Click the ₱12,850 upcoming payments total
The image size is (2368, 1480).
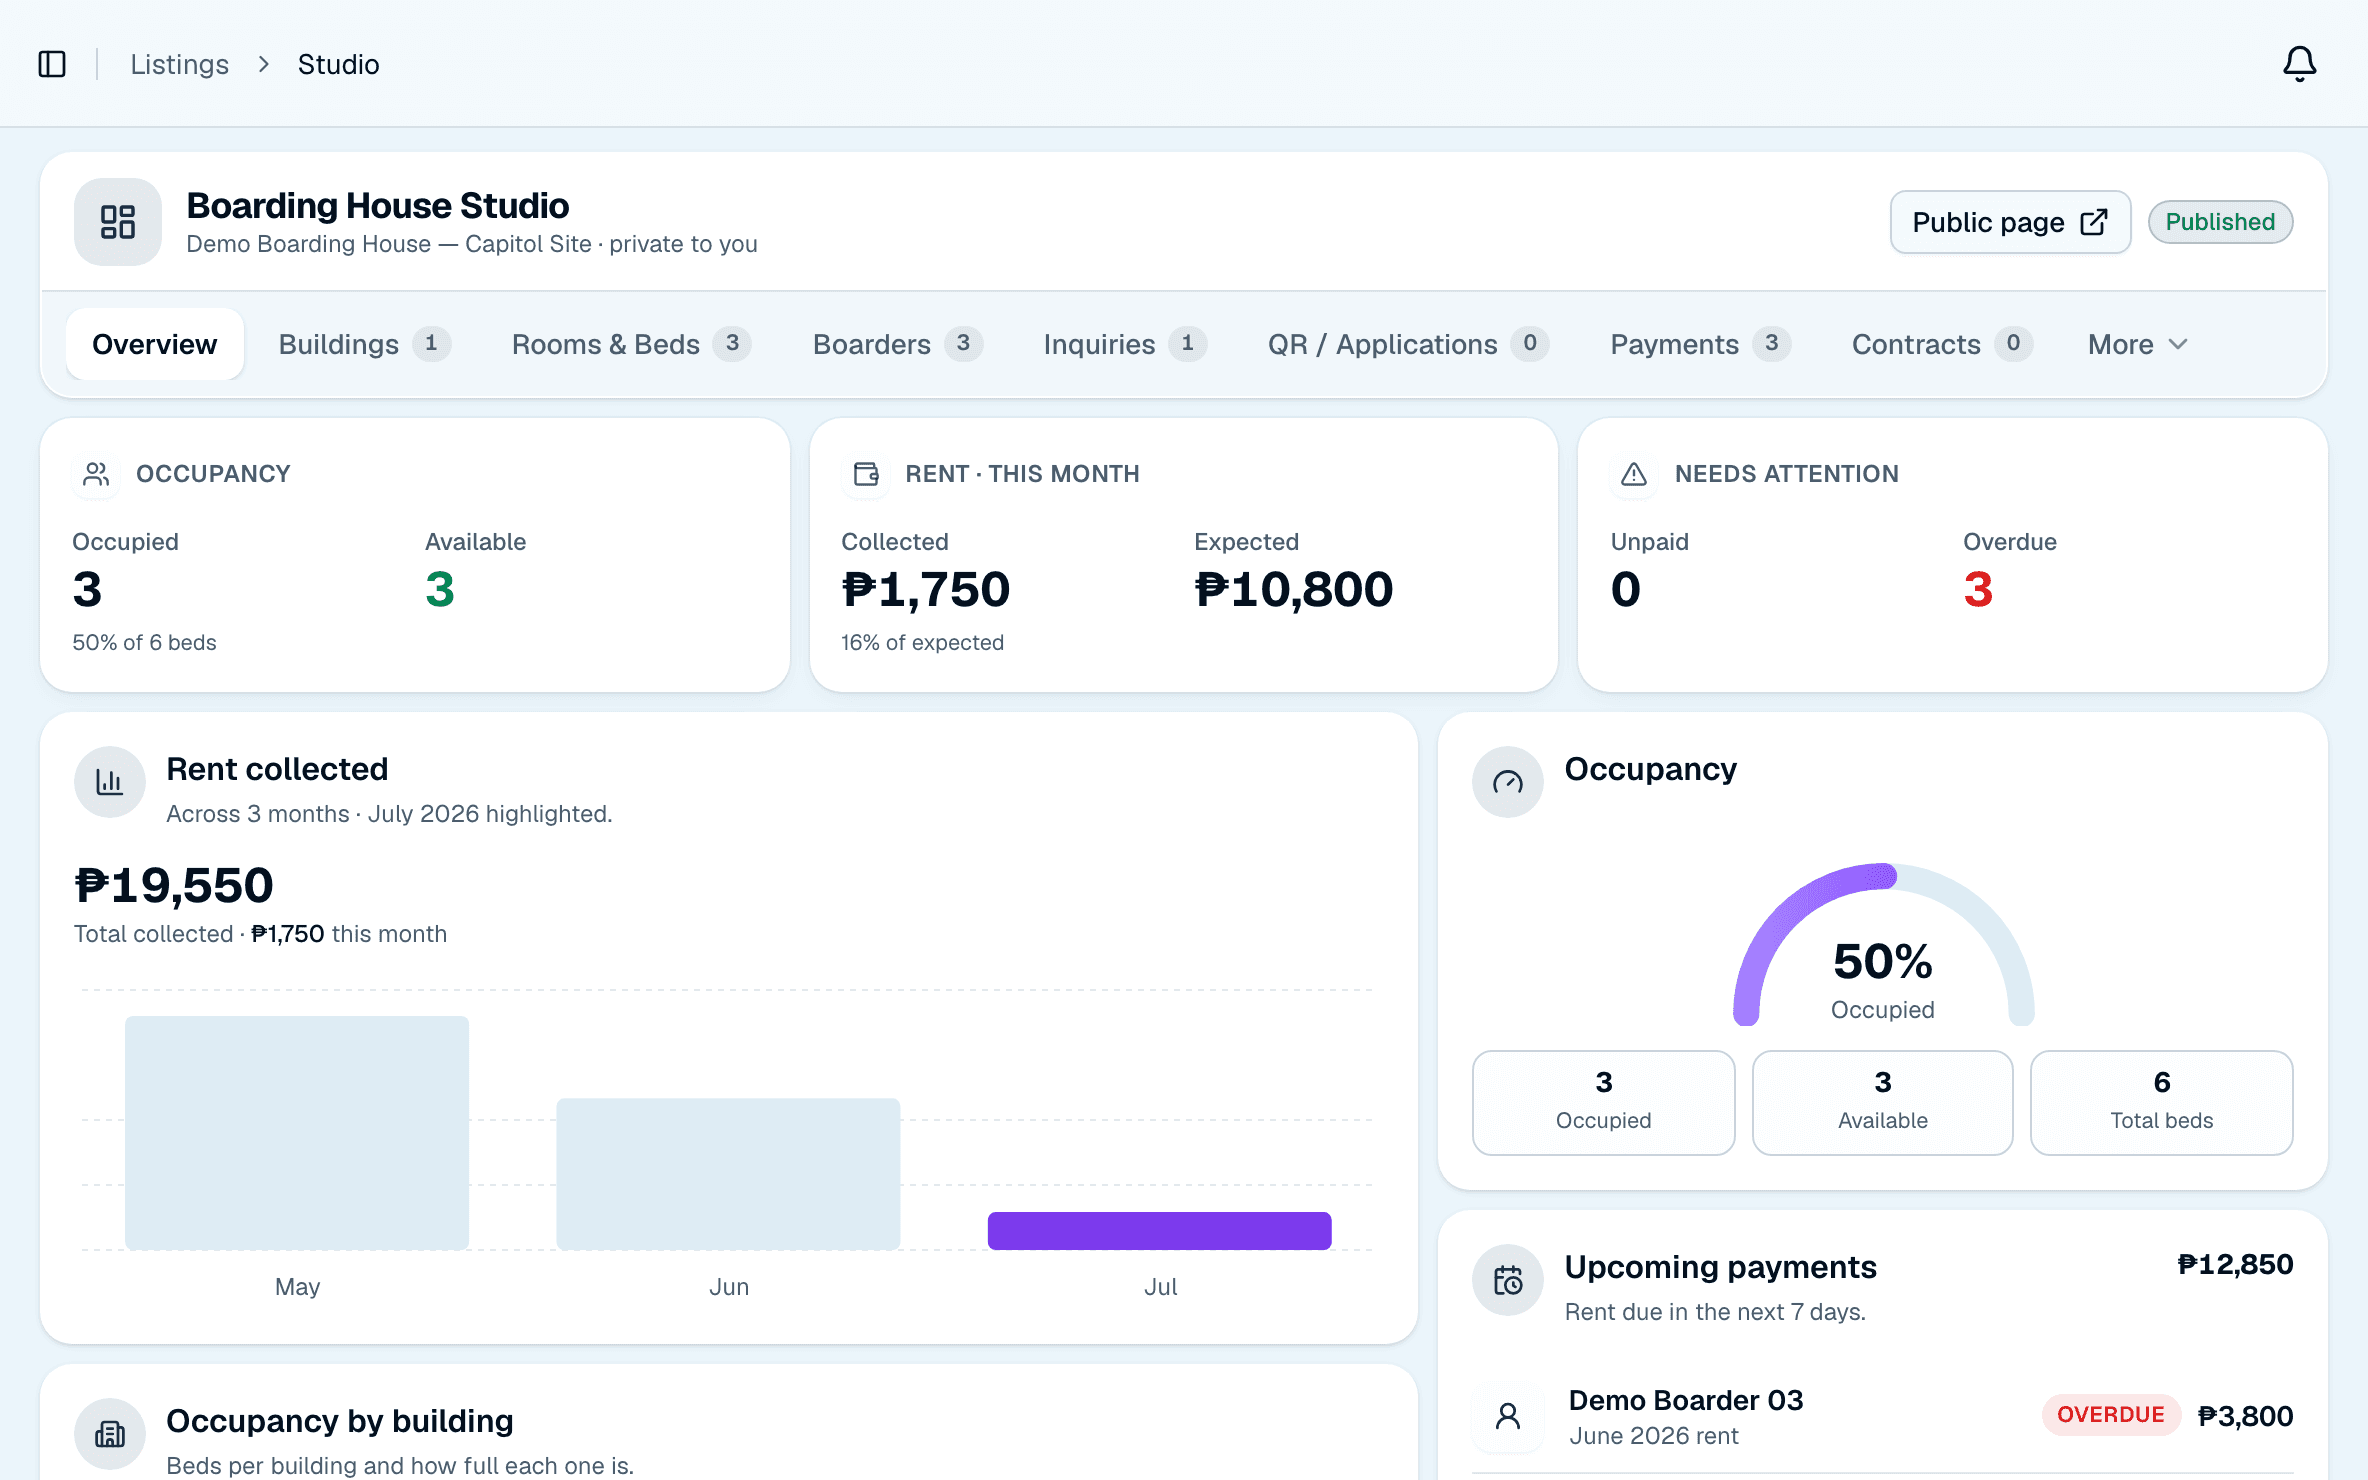point(2235,1265)
